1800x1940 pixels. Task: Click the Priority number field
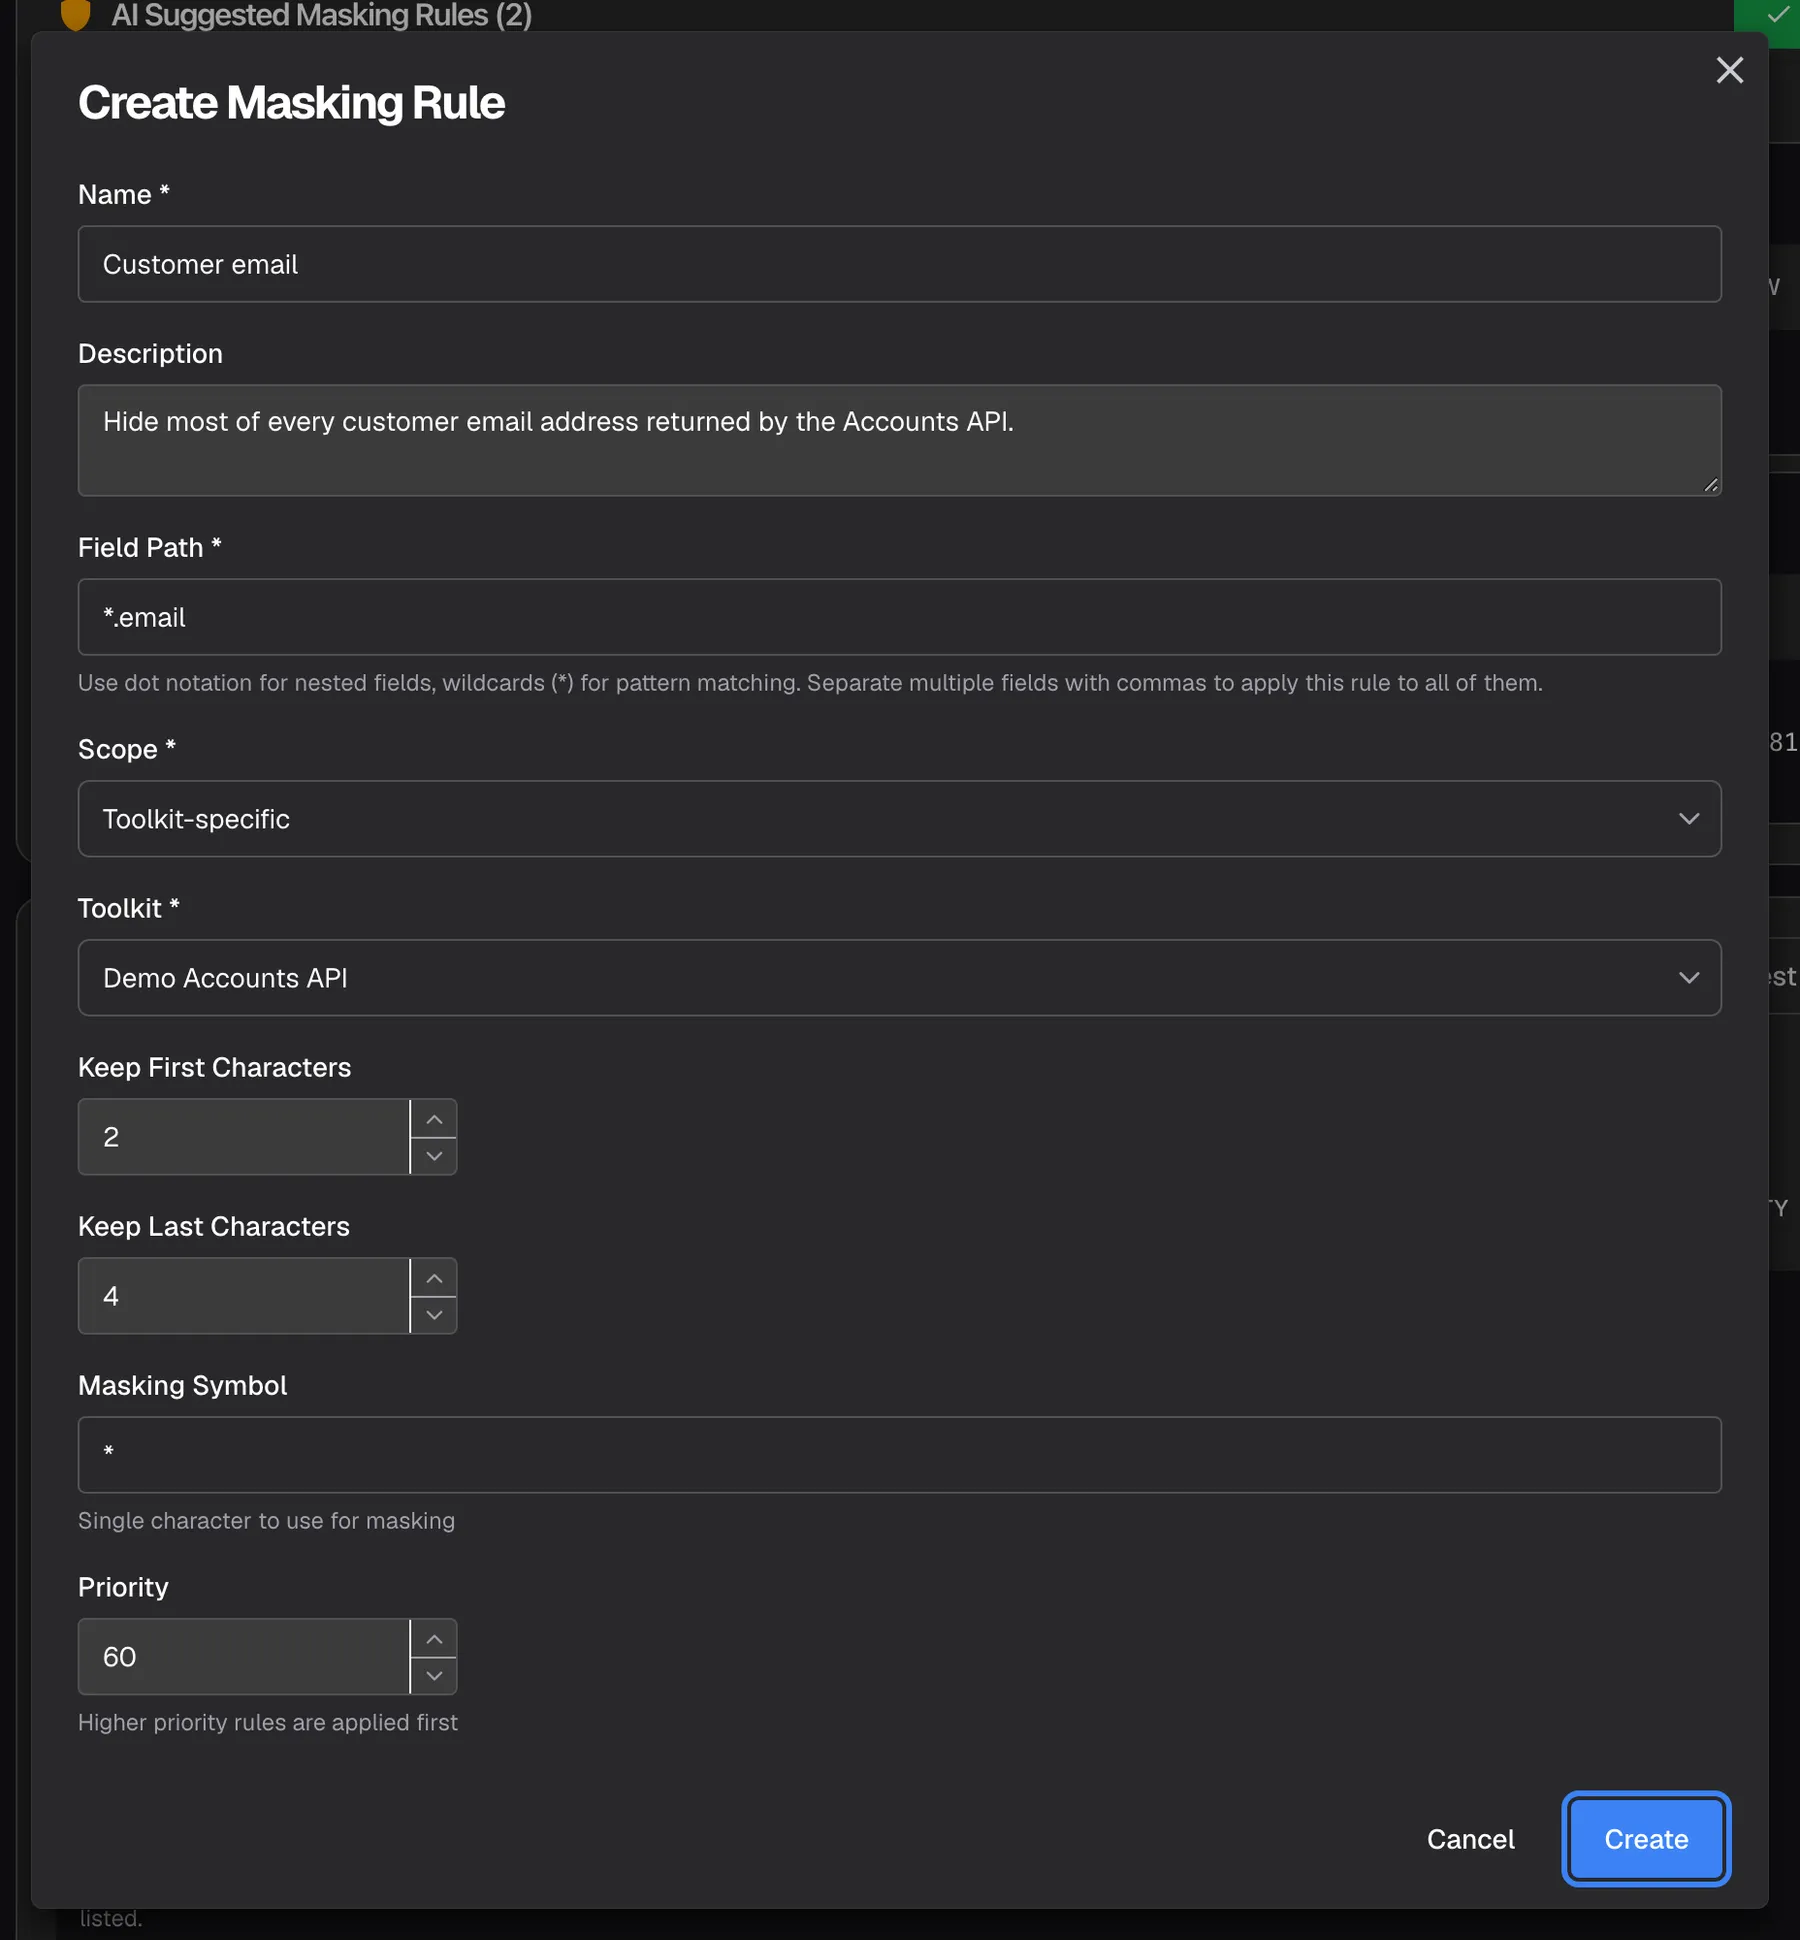(244, 1657)
